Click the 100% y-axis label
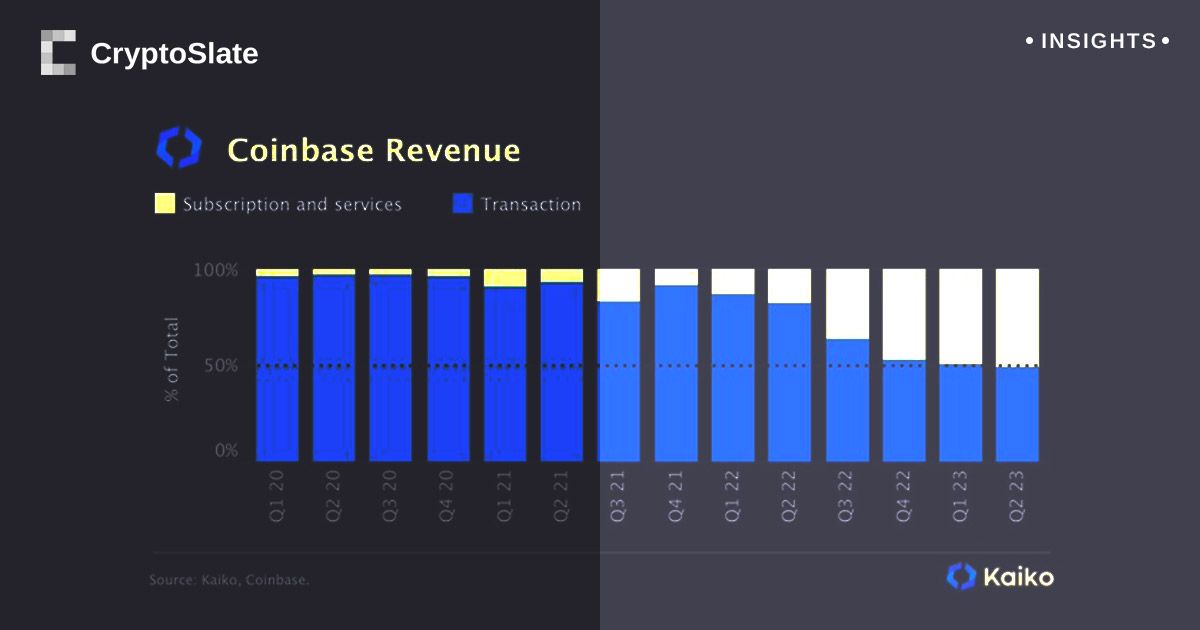Viewport: 1200px width, 630px height. (x=215, y=270)
